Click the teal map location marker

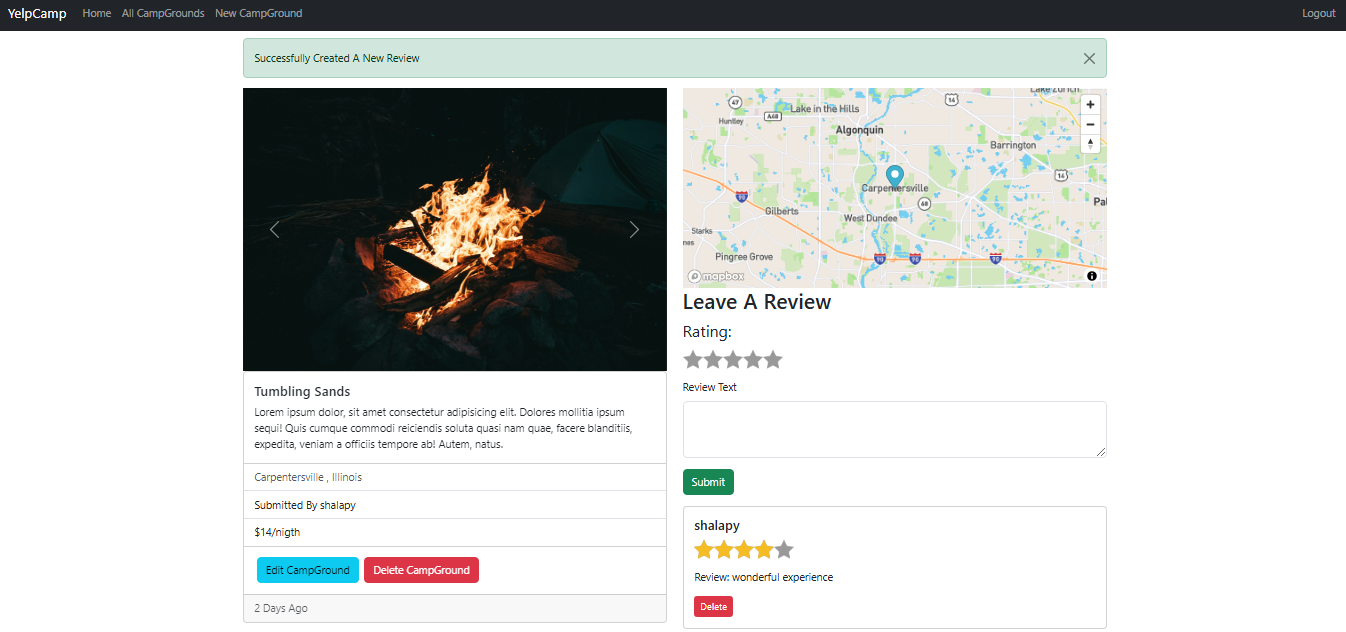point(894,179)
